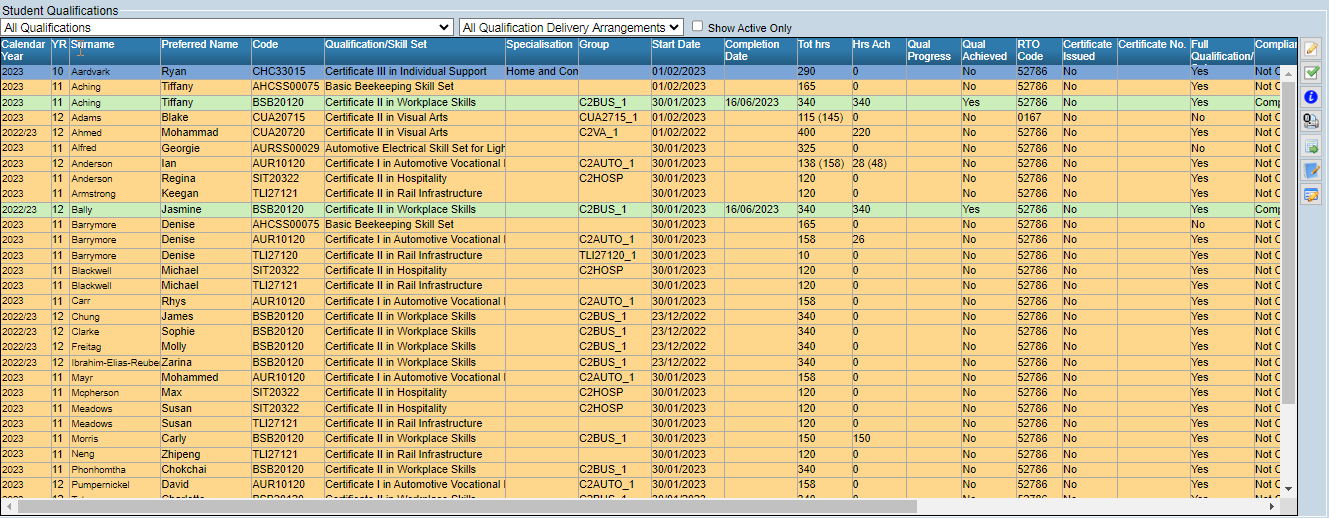1329x518 pixels.
Task: Sort by the Surname column header
Action: (92, 45)
